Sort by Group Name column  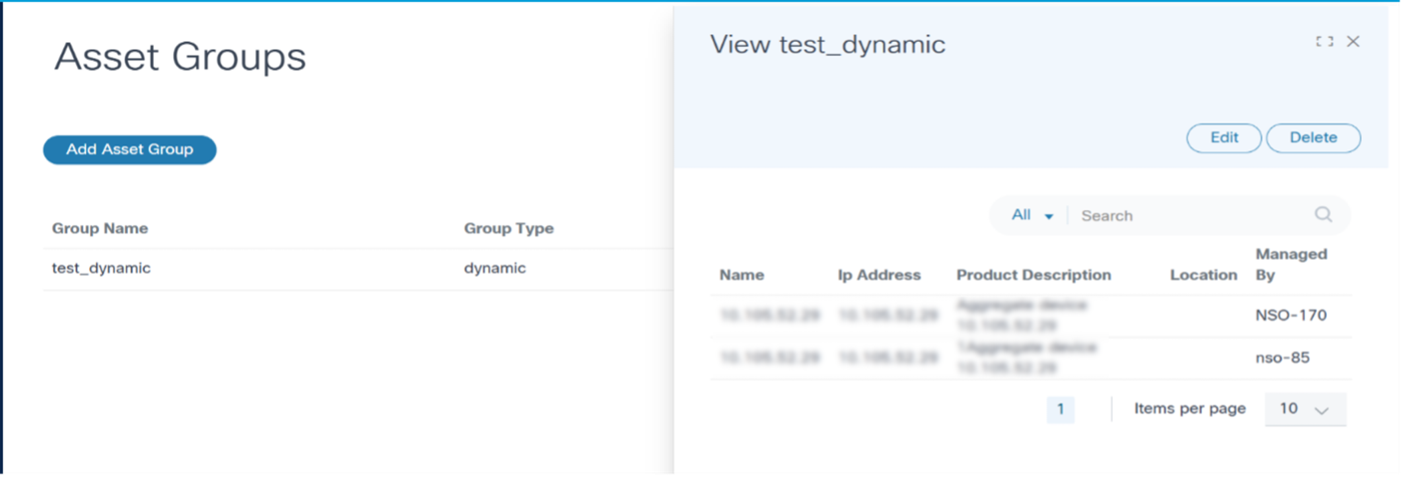100,228
